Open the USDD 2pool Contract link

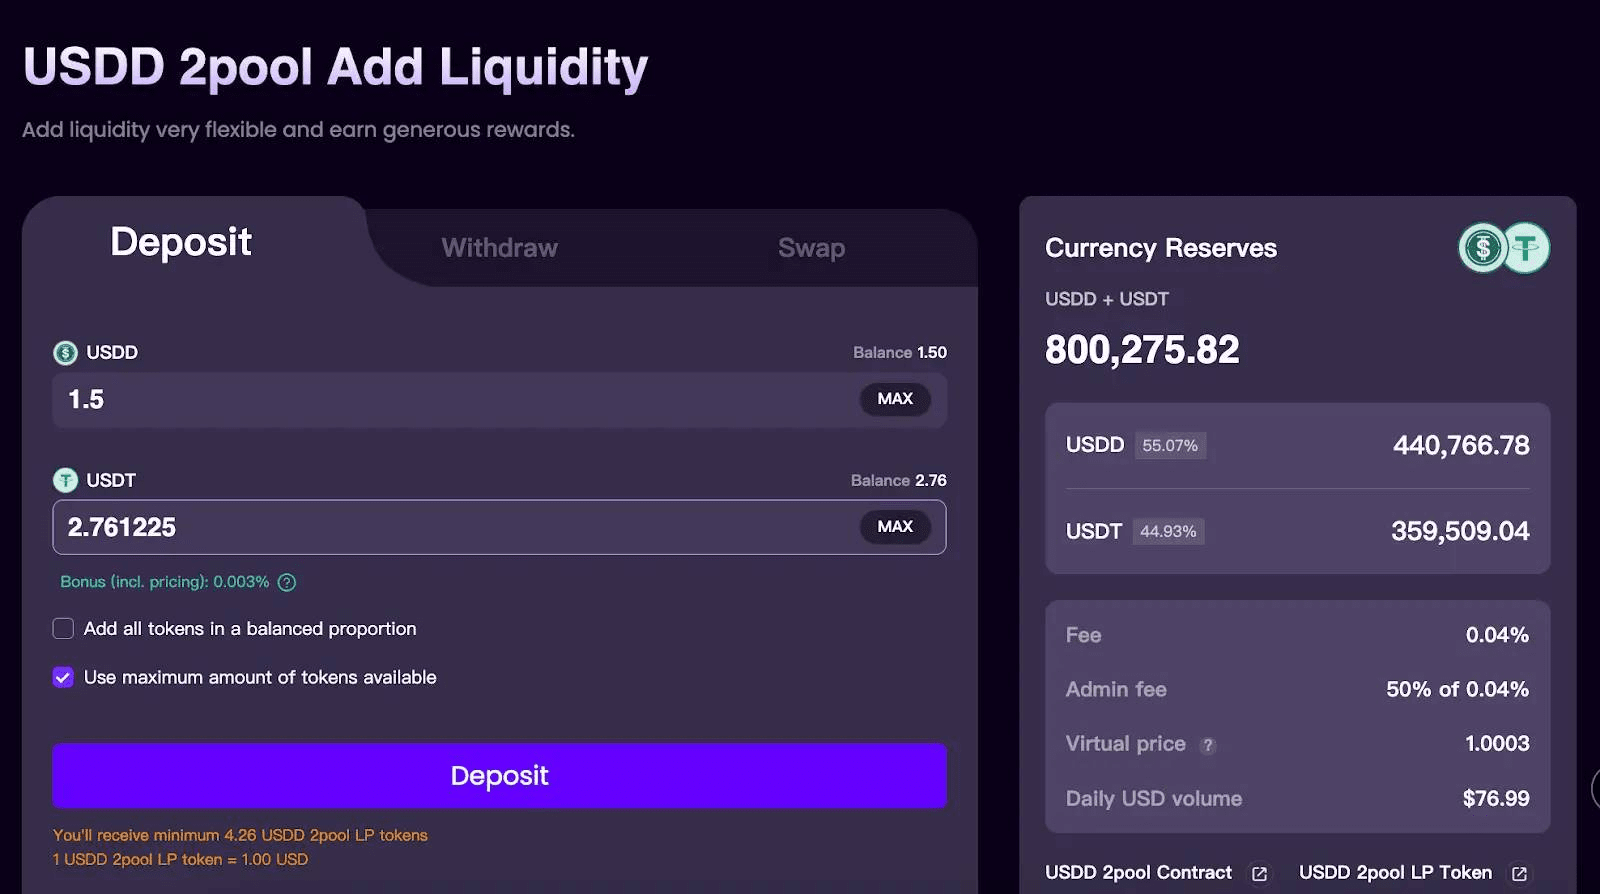point(1139,873)
